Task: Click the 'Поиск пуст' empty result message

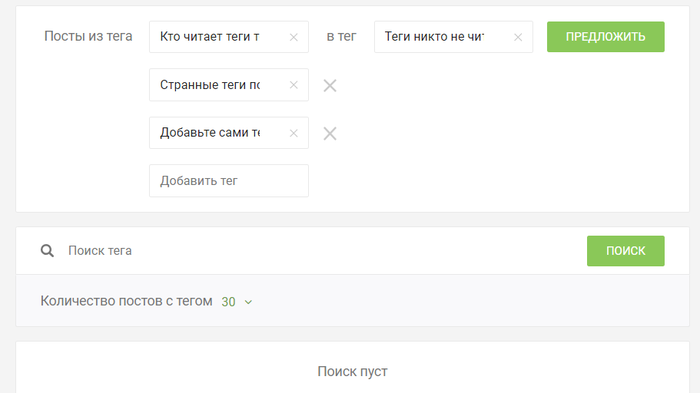Action: click(352, 371)
